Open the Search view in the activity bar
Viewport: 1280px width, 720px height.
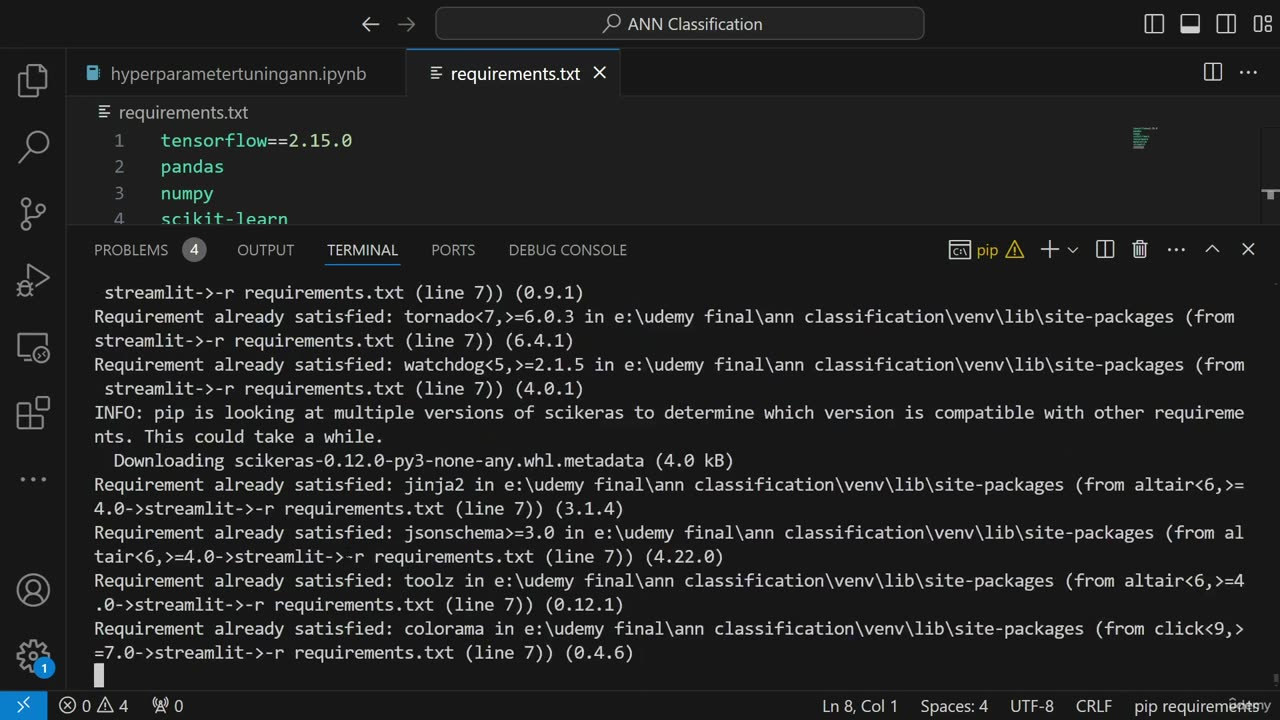tap(33, 147)
